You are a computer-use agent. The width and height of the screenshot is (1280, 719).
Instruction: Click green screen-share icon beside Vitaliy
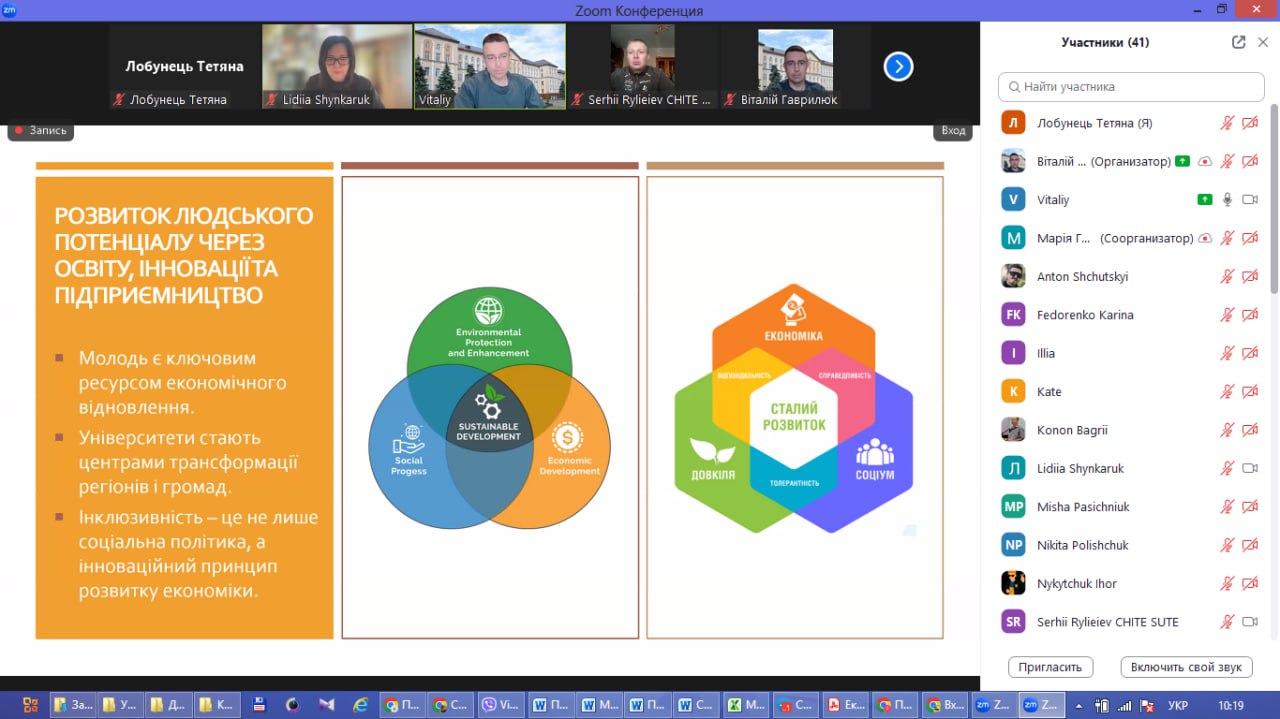(x=1205, y=200)
